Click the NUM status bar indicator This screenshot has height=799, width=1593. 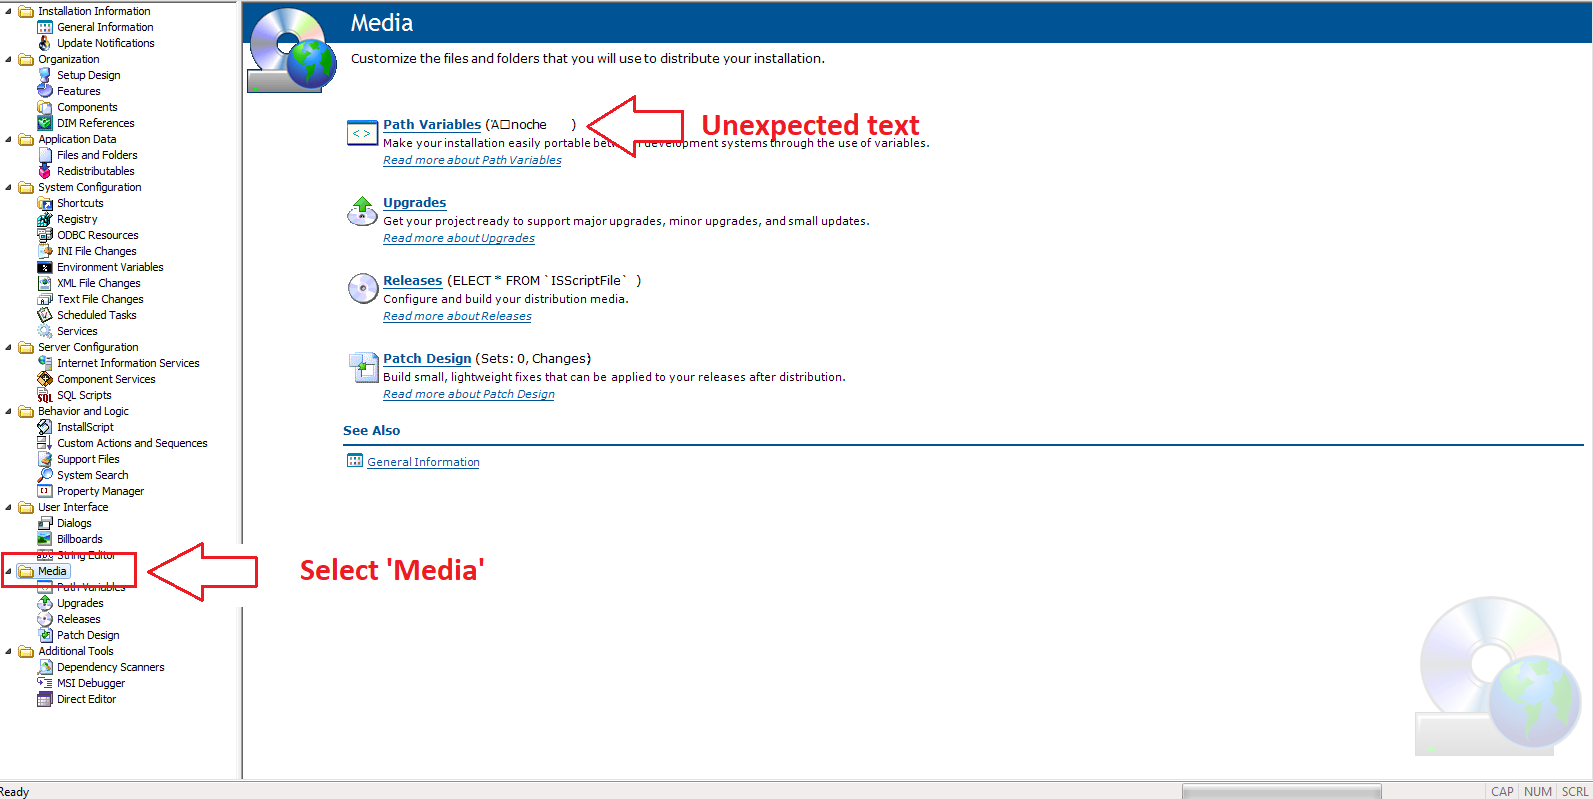(x=1538, y=791)
